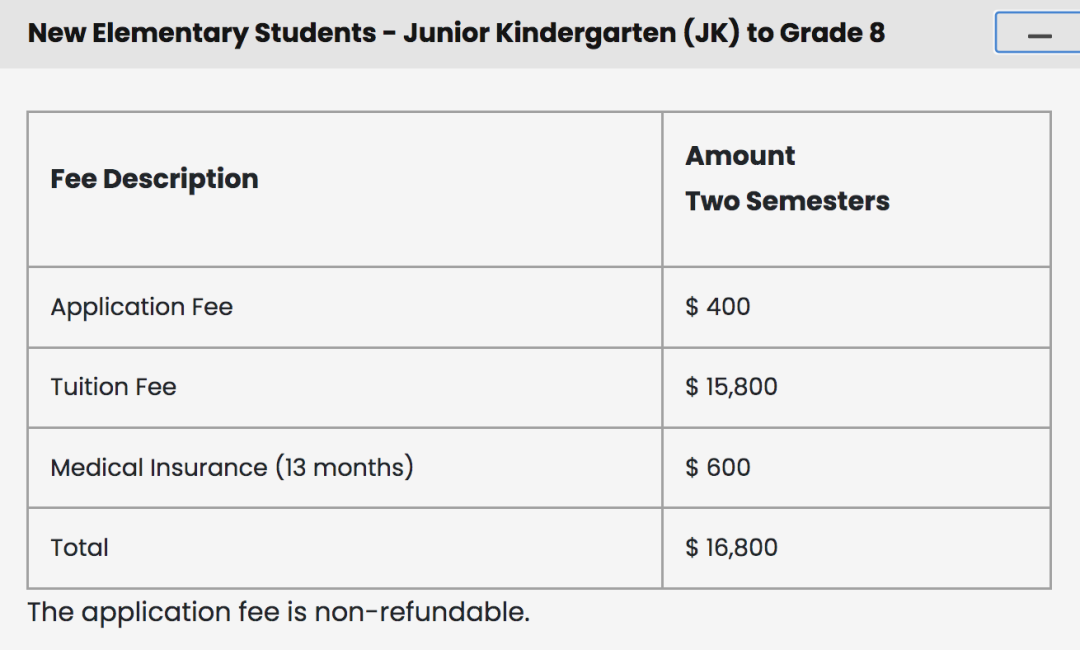Click the word Amount in header
1080x650 pixels.
(x=740, y=156)
